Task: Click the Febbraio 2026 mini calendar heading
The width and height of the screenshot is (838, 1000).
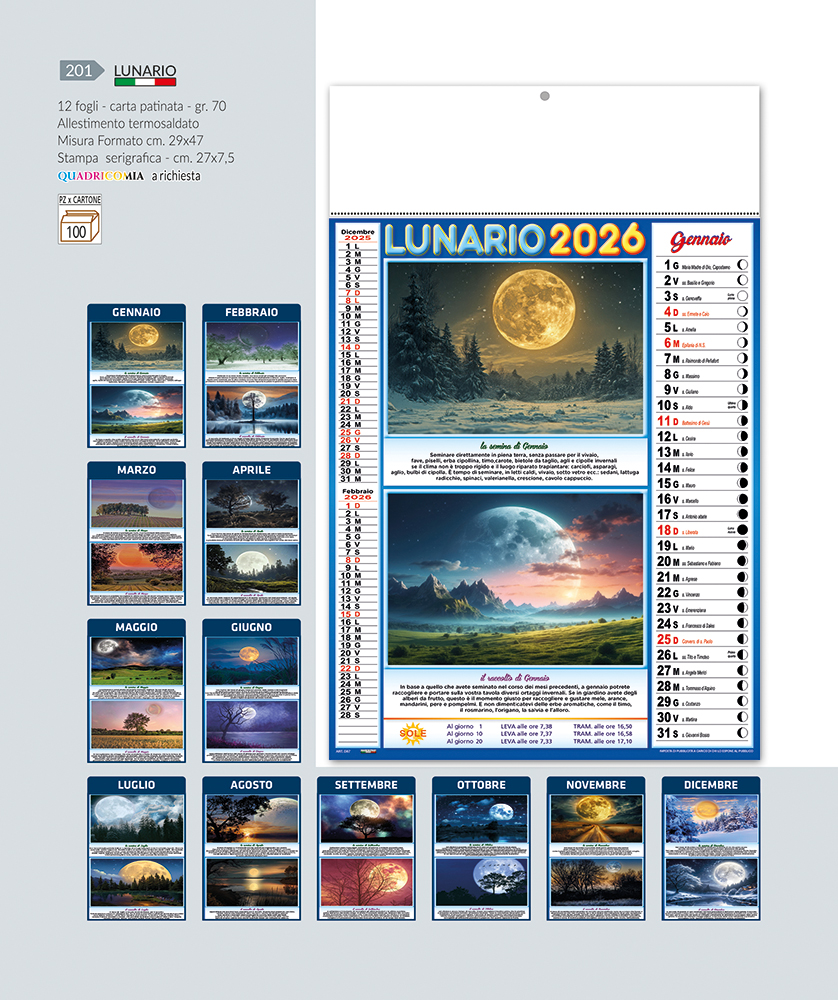Action: pos(357,496)
